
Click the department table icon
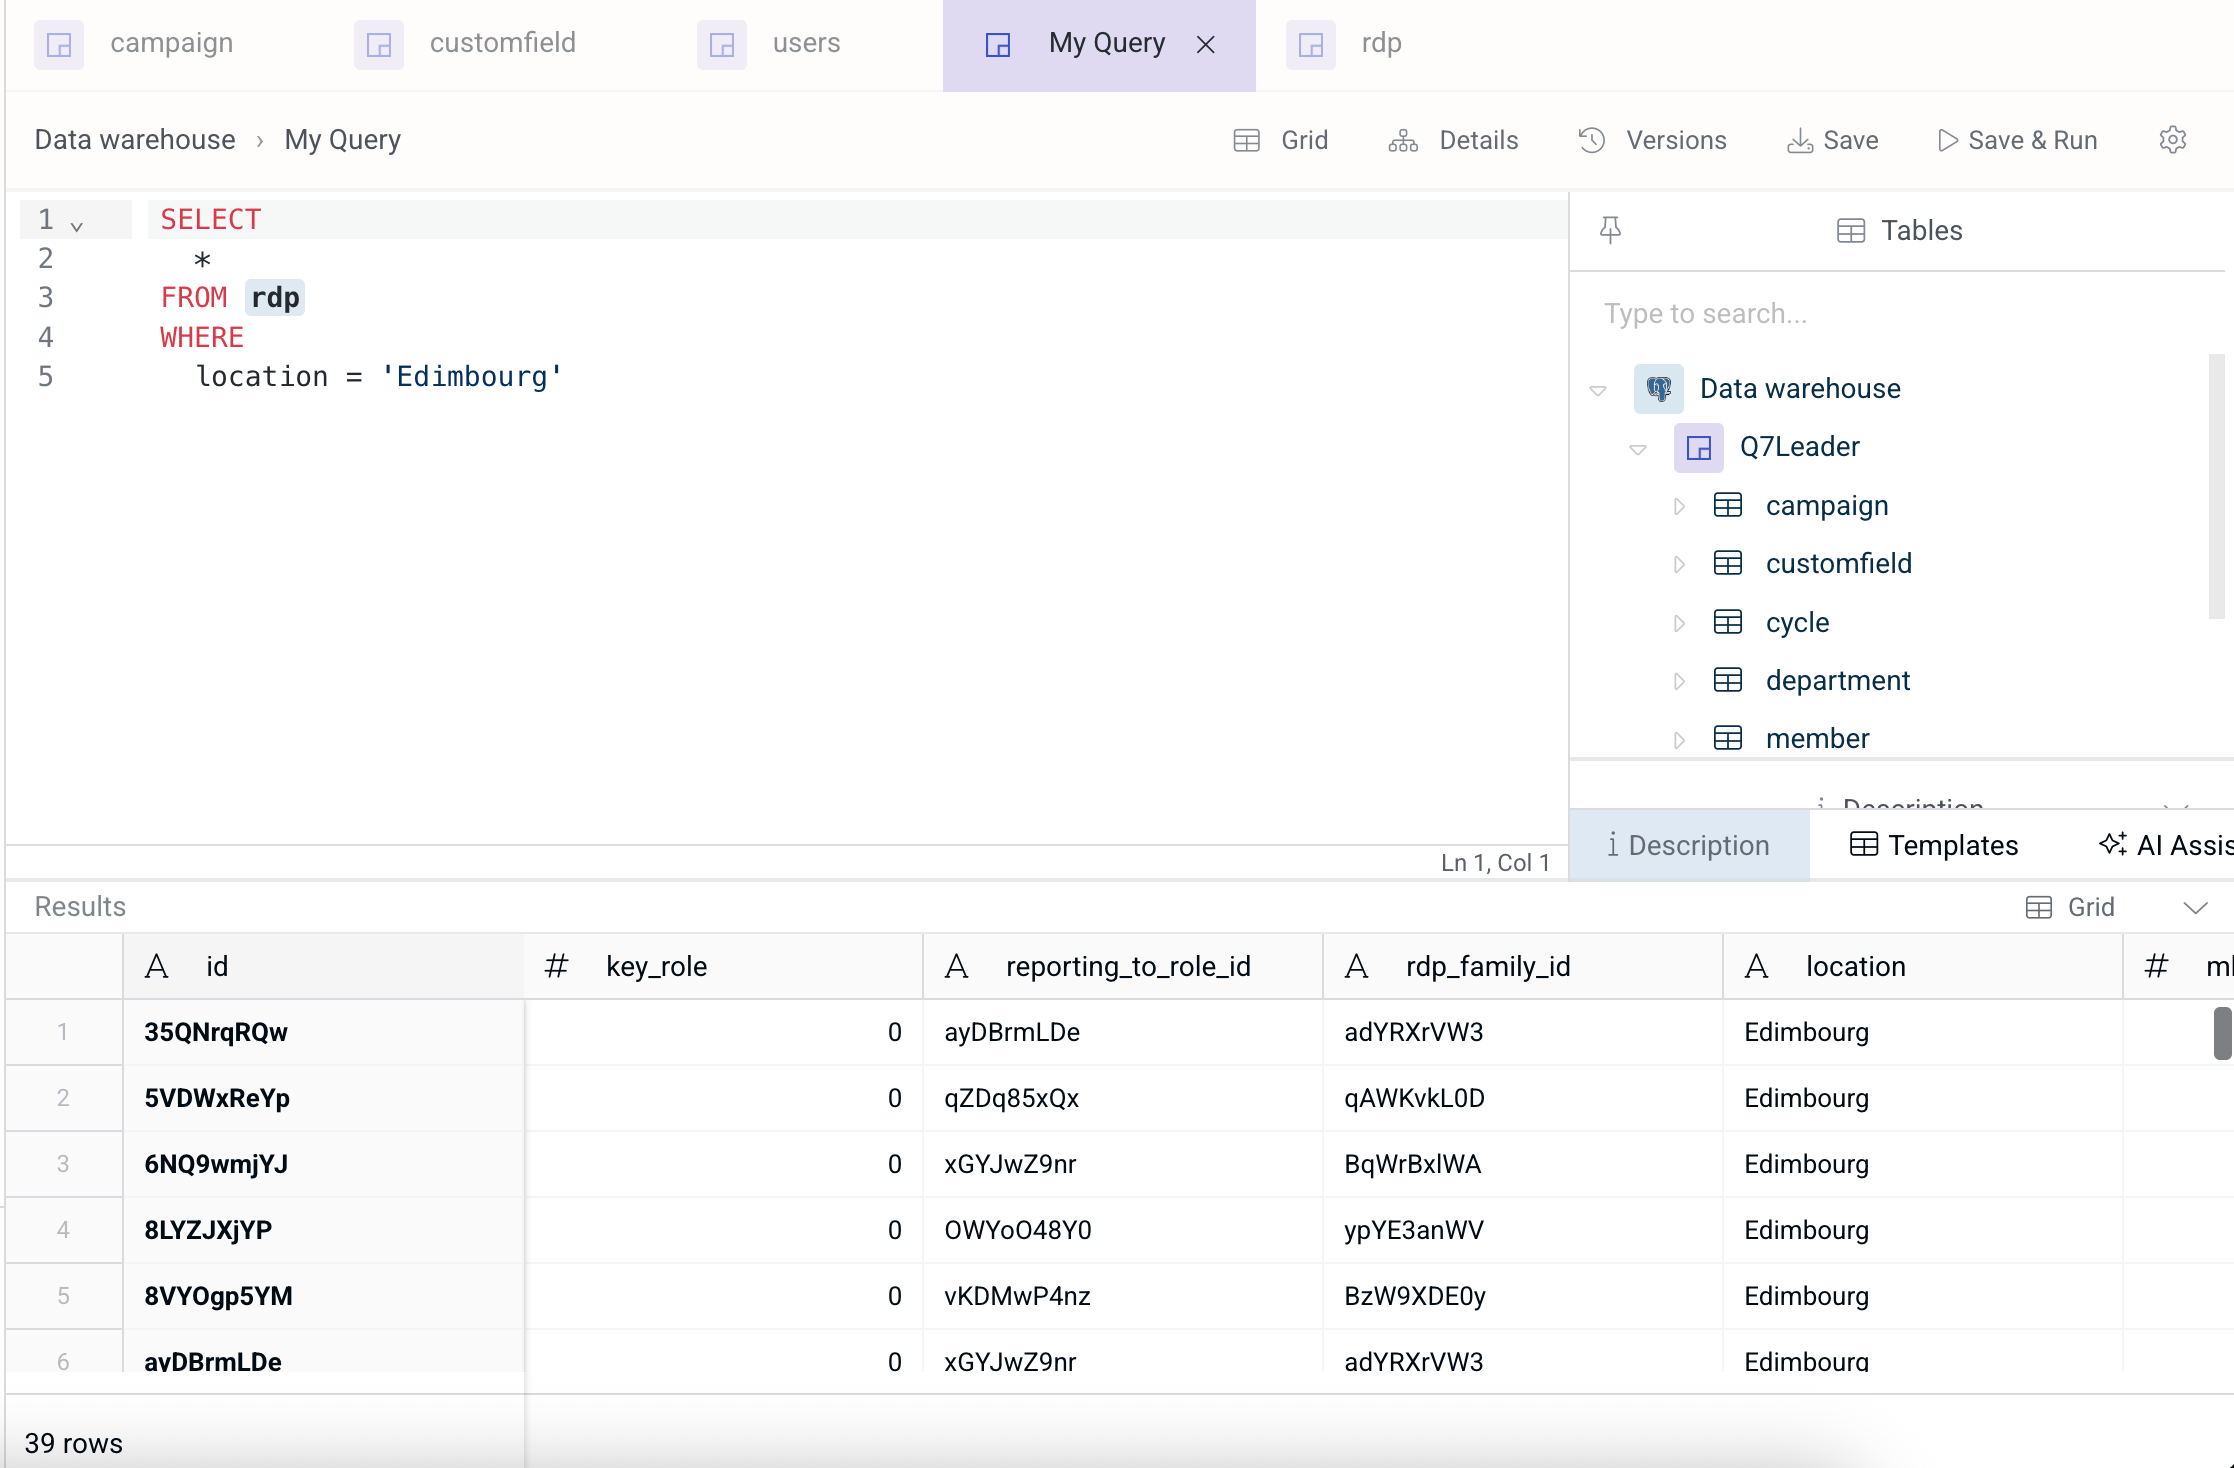pyautogui.click(x=1727, y=681)
